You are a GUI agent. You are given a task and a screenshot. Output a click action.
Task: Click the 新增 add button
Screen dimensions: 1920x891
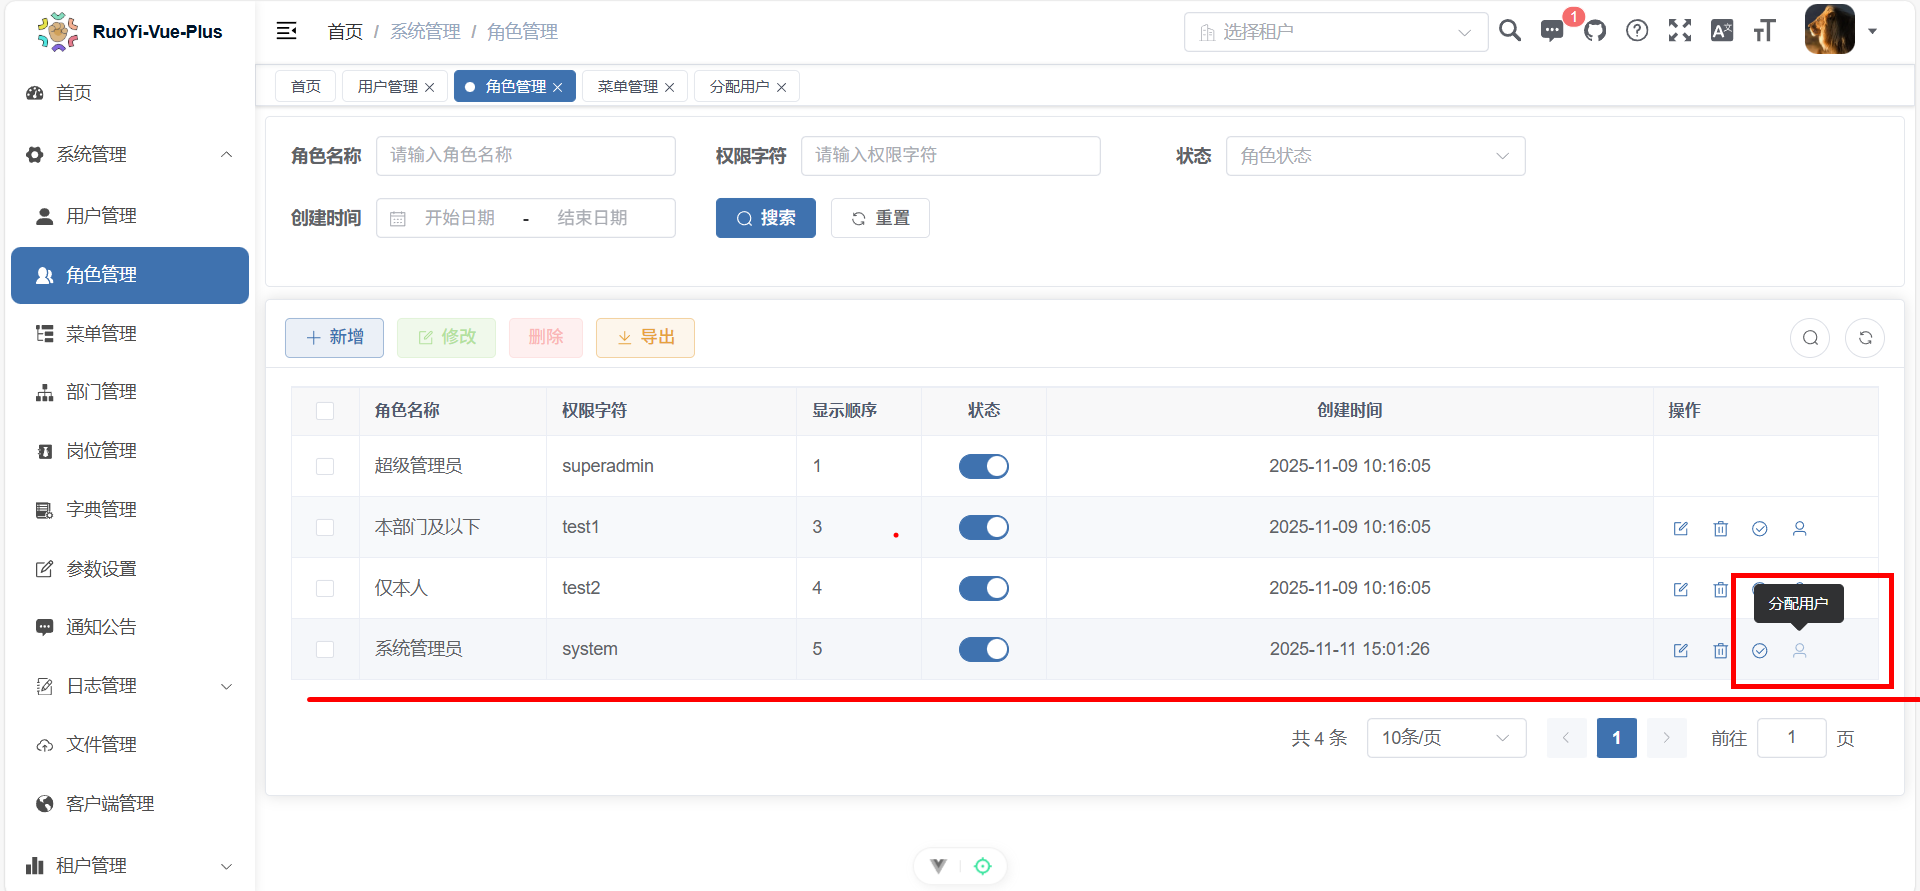(x=334, y=337)
